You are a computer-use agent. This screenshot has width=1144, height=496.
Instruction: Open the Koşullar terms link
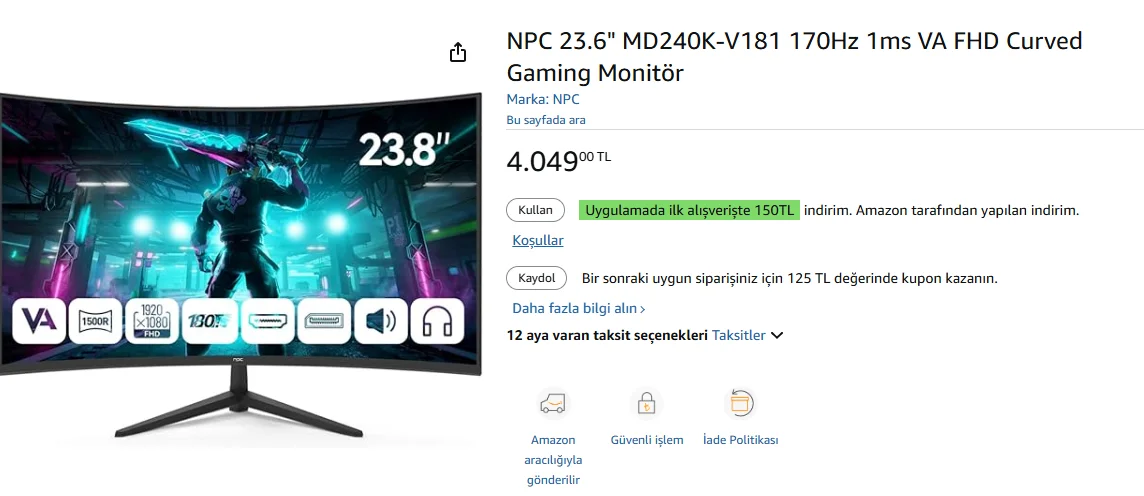pyautogui.click(x=538, y=240)
